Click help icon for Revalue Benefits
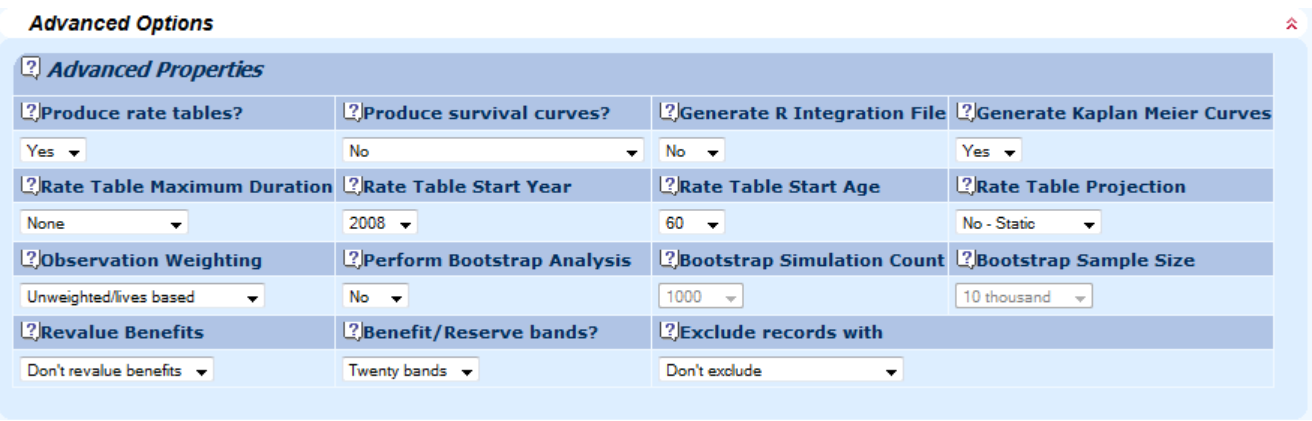 [x=28, y=333]
